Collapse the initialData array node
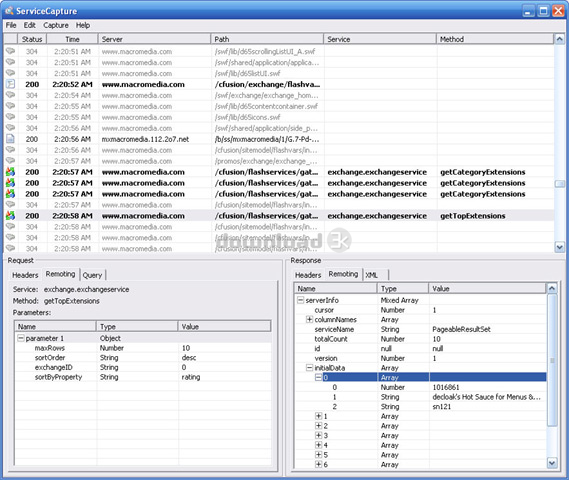 tap(309, 368)
